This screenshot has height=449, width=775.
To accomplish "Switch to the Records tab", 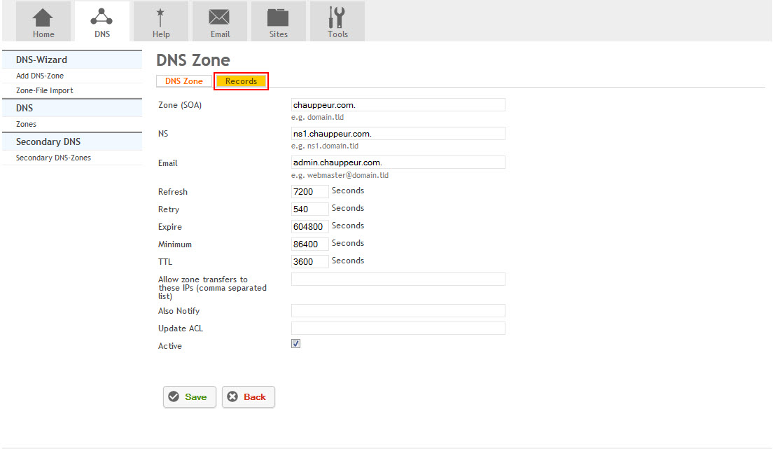I will (x=241, y=81).
